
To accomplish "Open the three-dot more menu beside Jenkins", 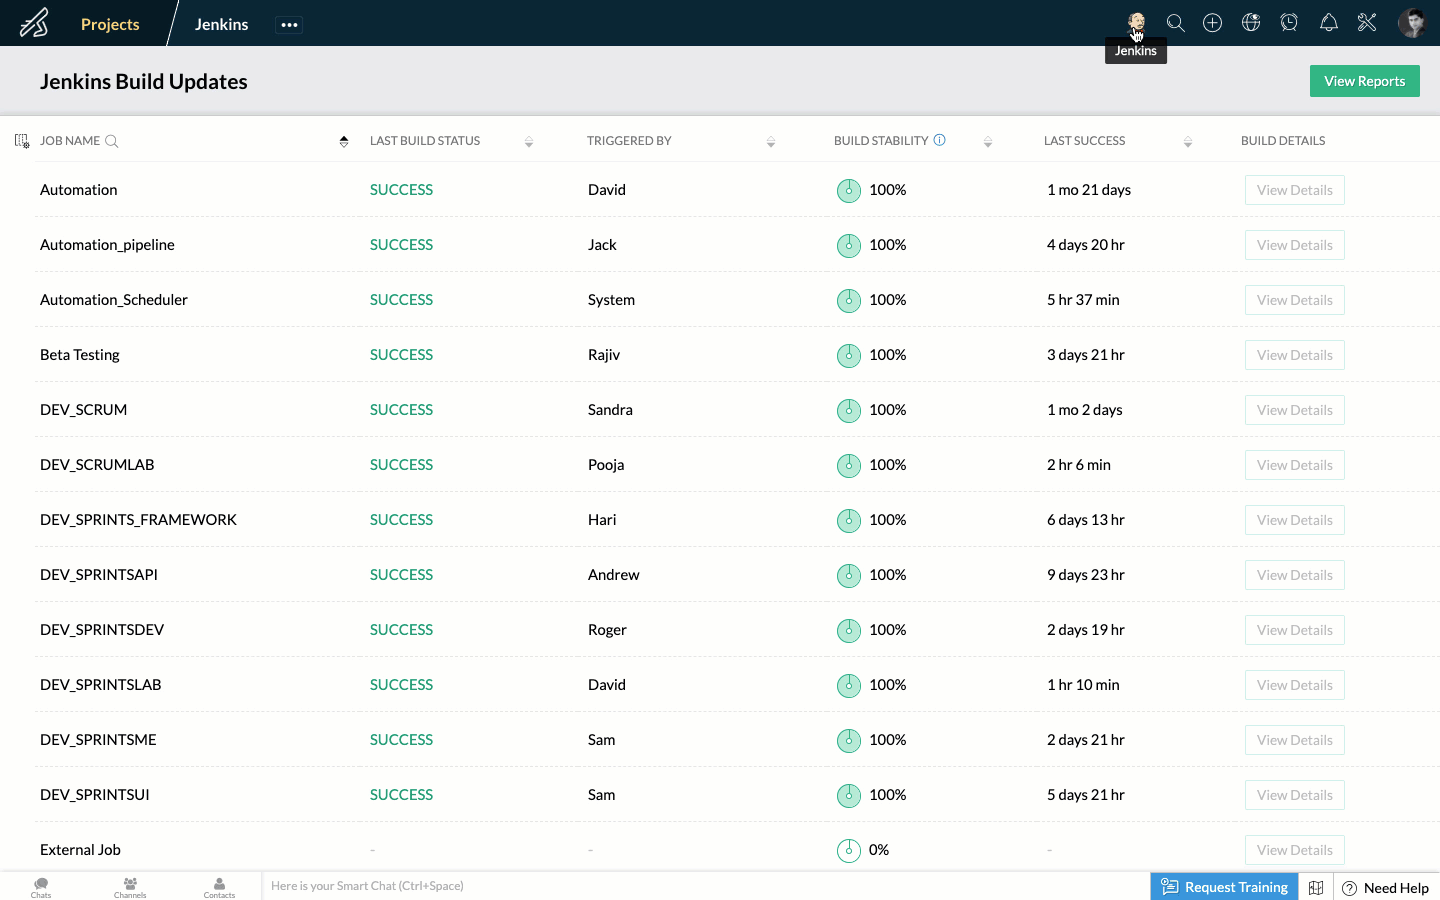I will coord(289,25).
